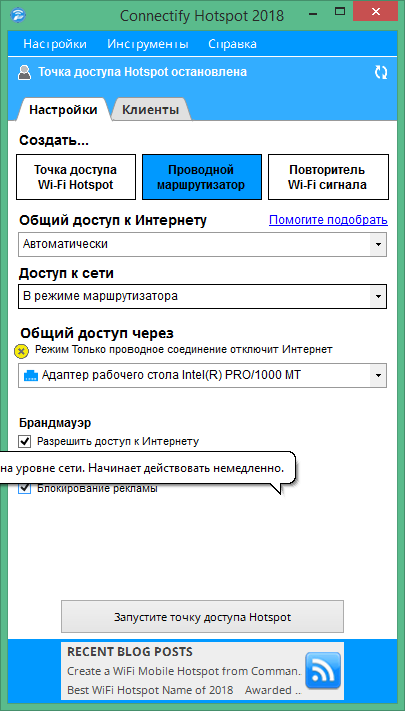Open the Инструменты menu
The height and width of the screenshot is (711, 405).
(x=148, y=44)
